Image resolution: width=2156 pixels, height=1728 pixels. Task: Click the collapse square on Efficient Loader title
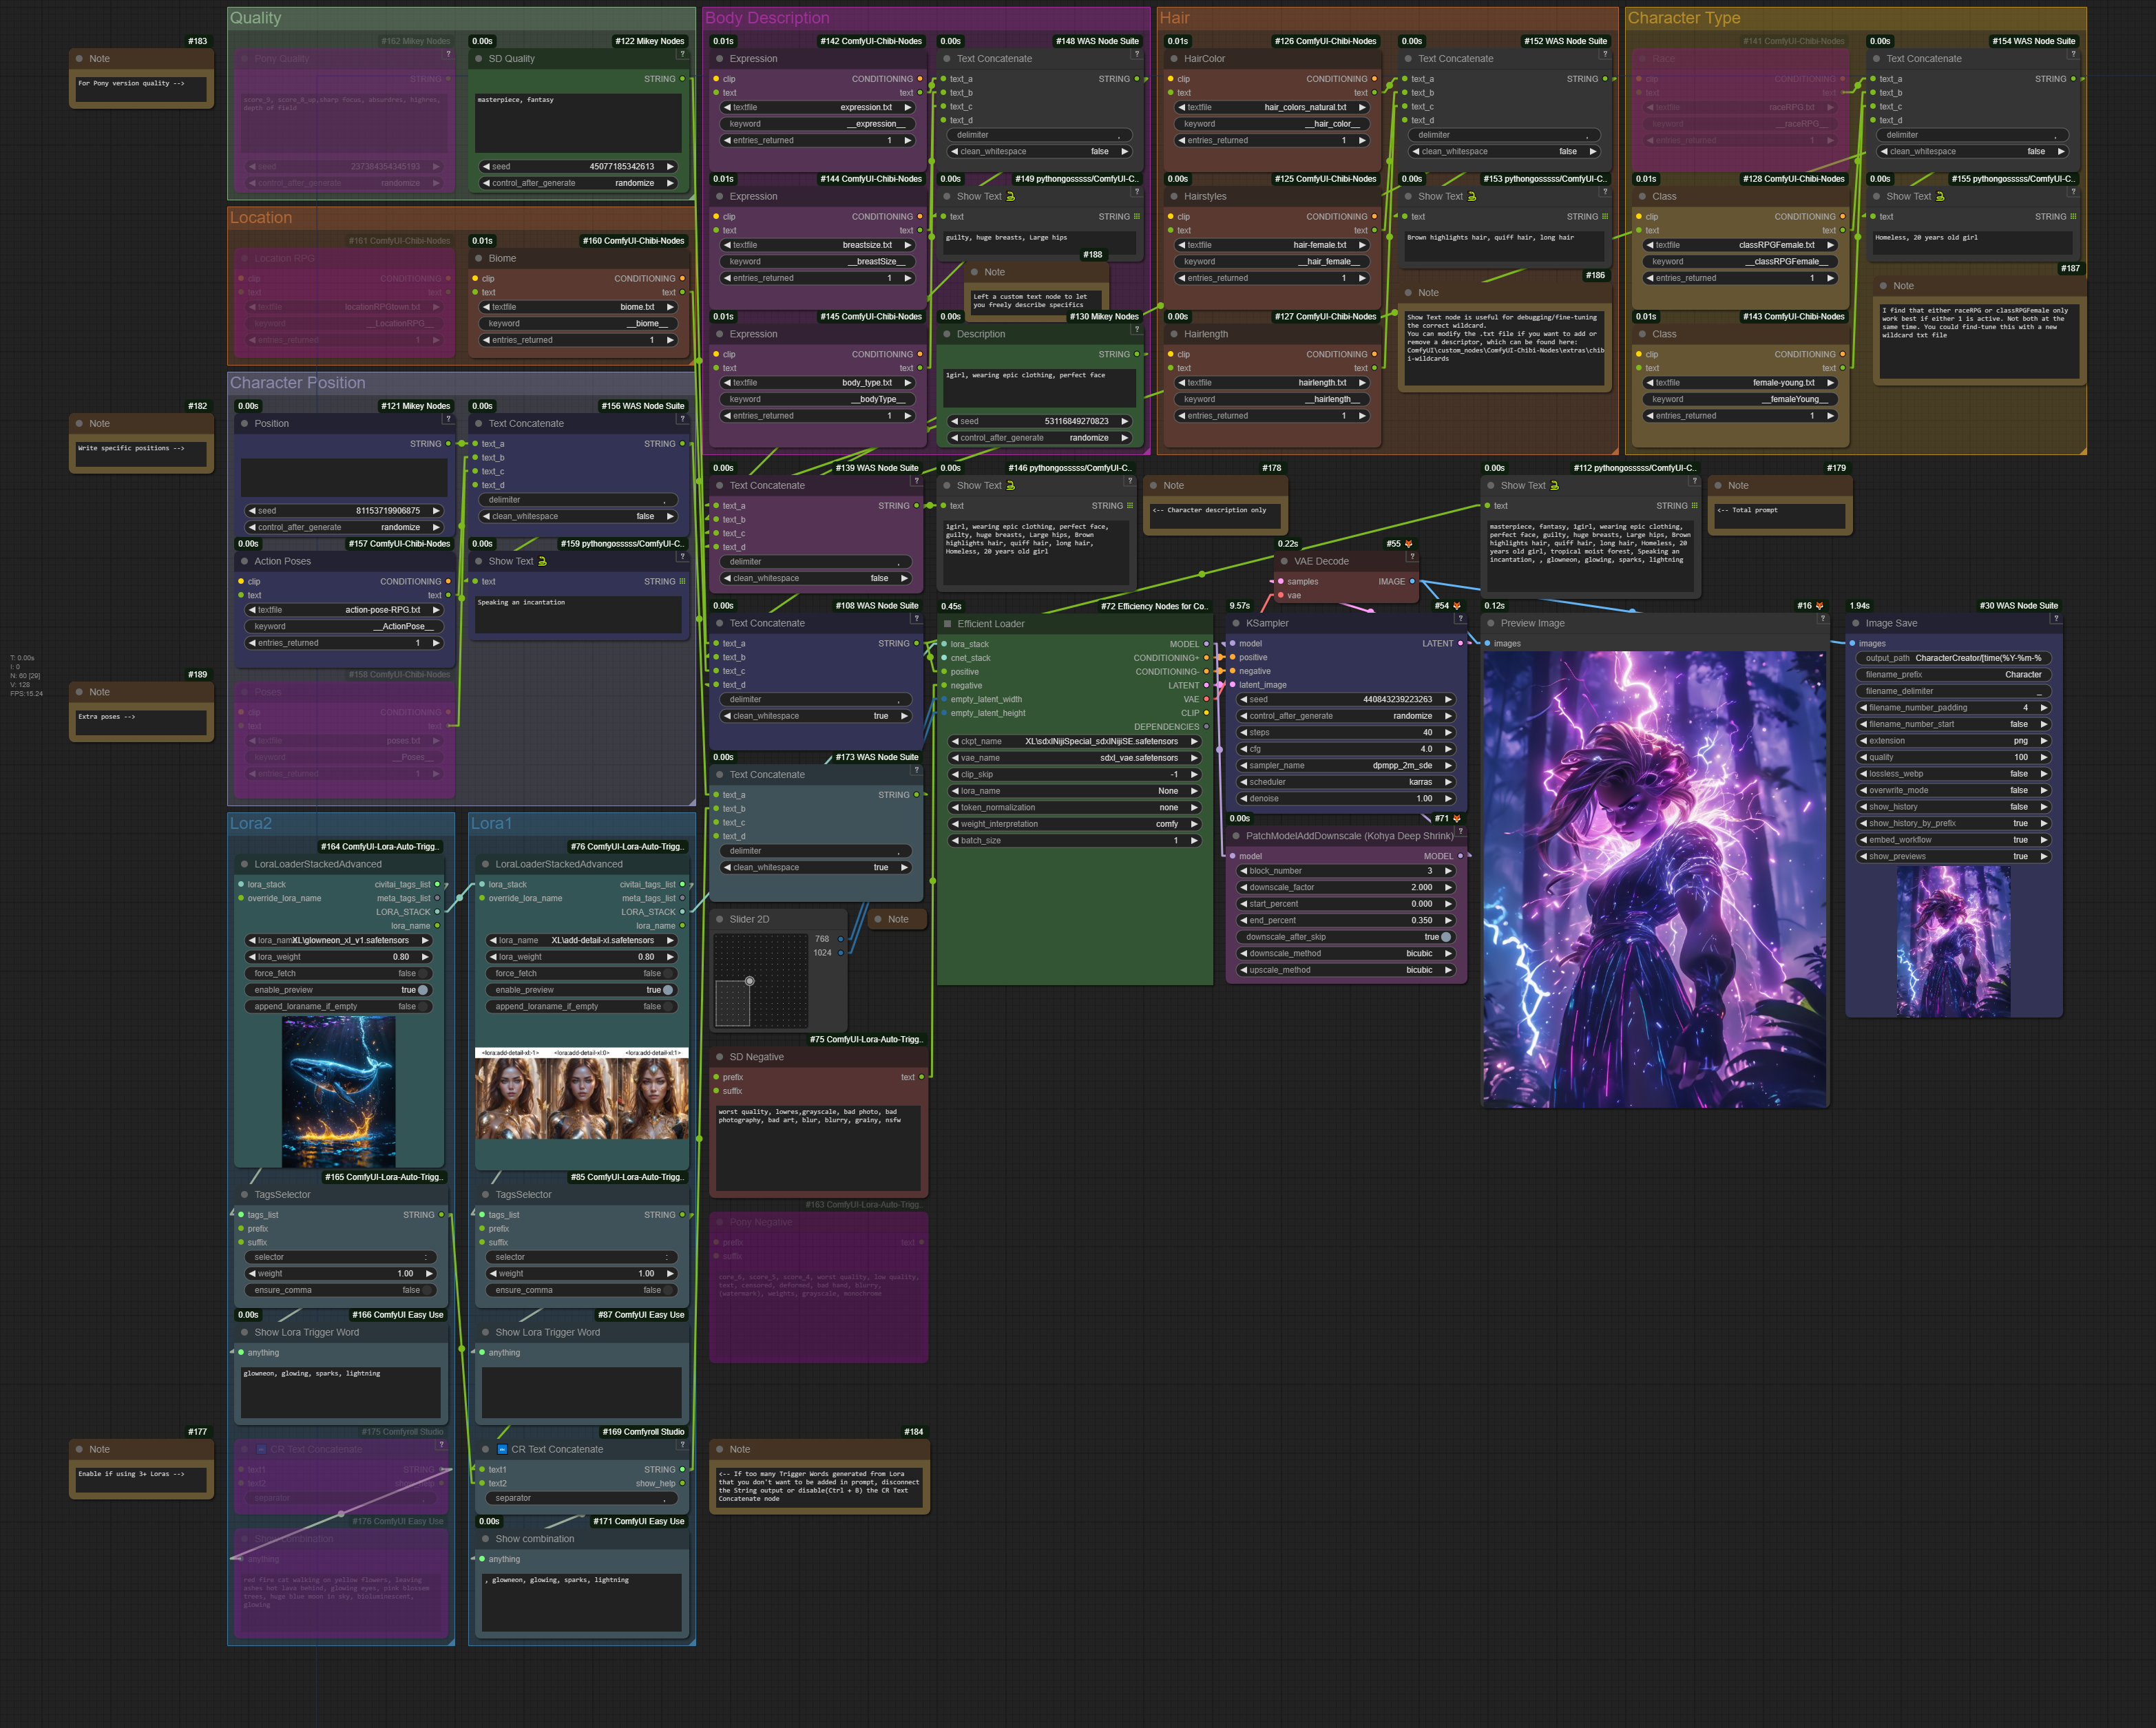(x=947, y=624)
